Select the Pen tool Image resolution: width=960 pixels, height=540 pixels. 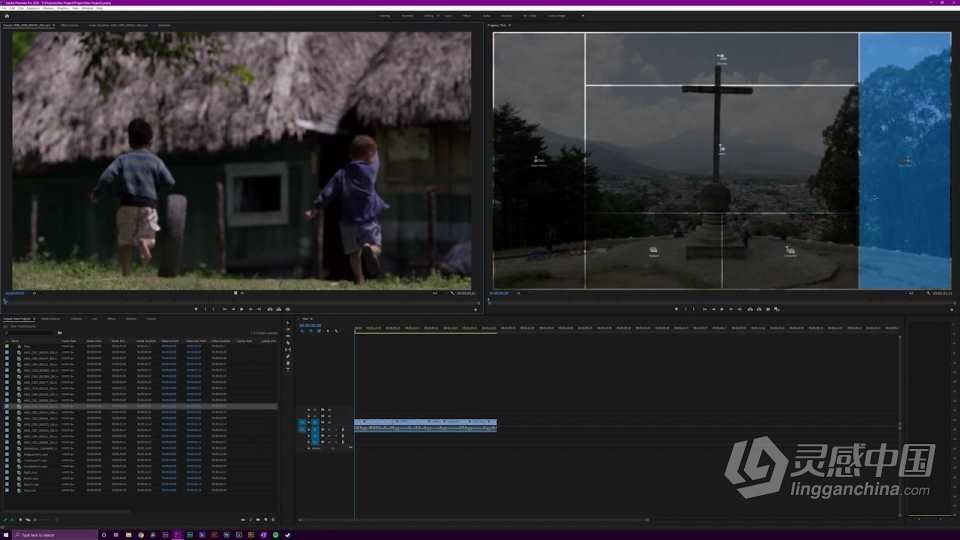288,356
